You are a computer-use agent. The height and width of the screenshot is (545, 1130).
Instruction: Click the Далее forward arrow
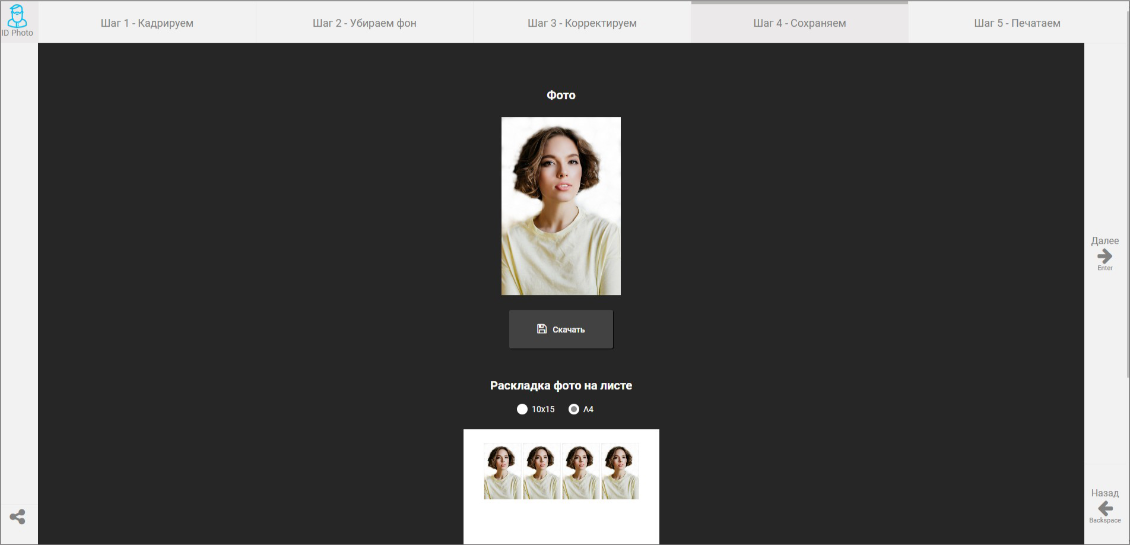point(1105,256)
